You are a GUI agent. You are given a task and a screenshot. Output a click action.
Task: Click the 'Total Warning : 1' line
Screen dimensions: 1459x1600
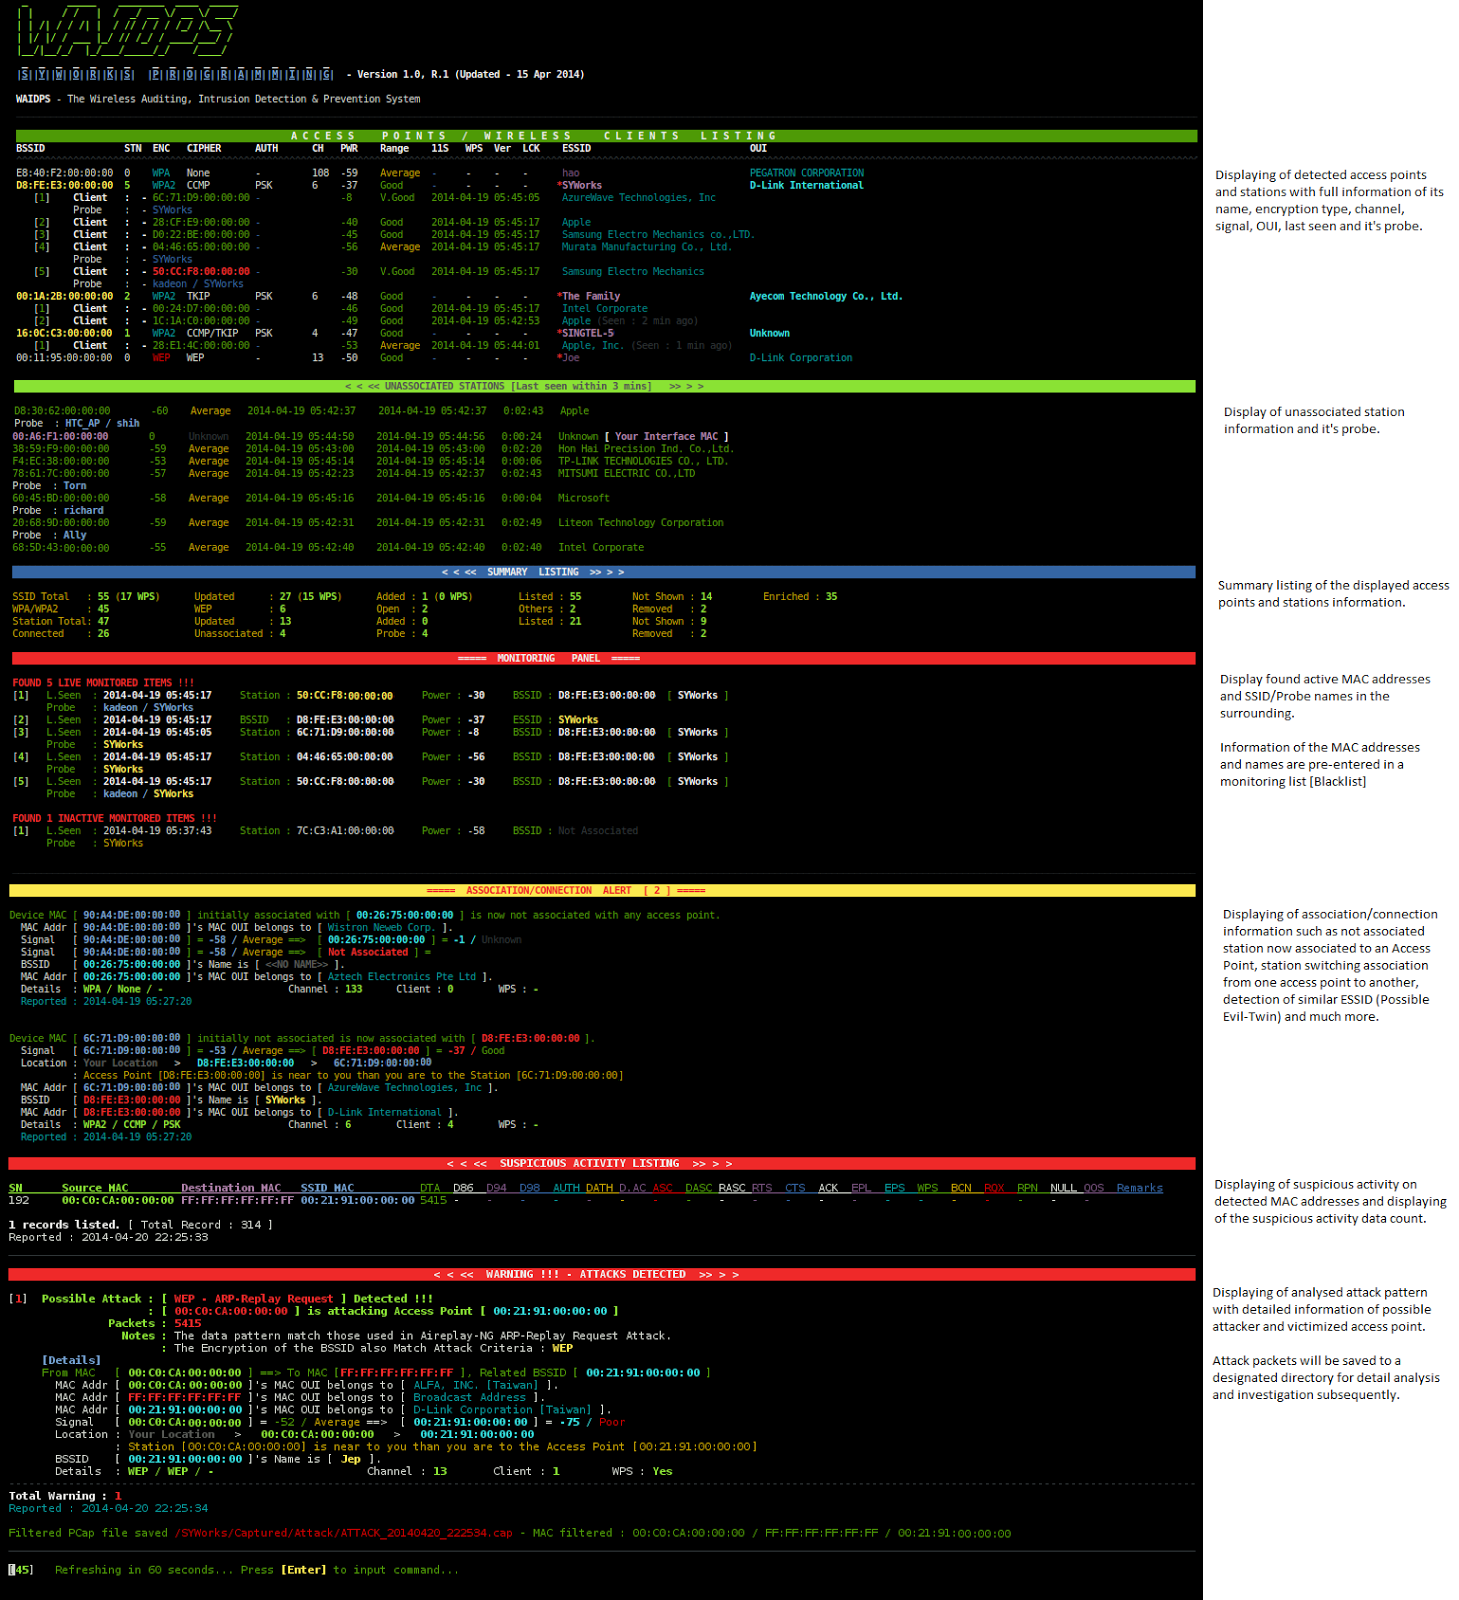[x=65, y=1496]
